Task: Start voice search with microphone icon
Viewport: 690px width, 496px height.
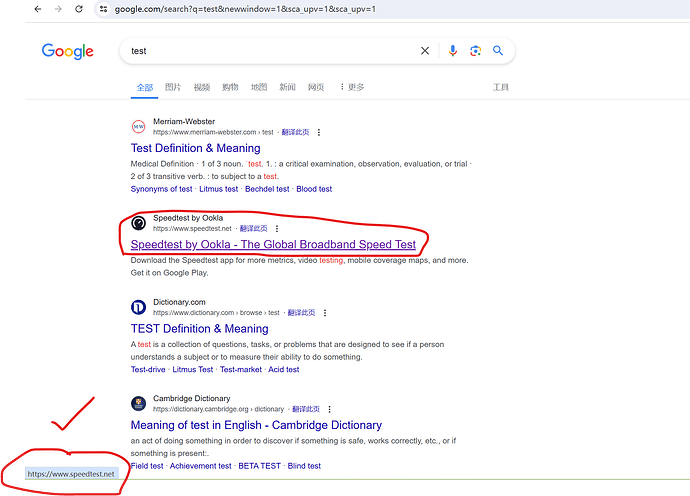Action: click(x=452, y=51)
